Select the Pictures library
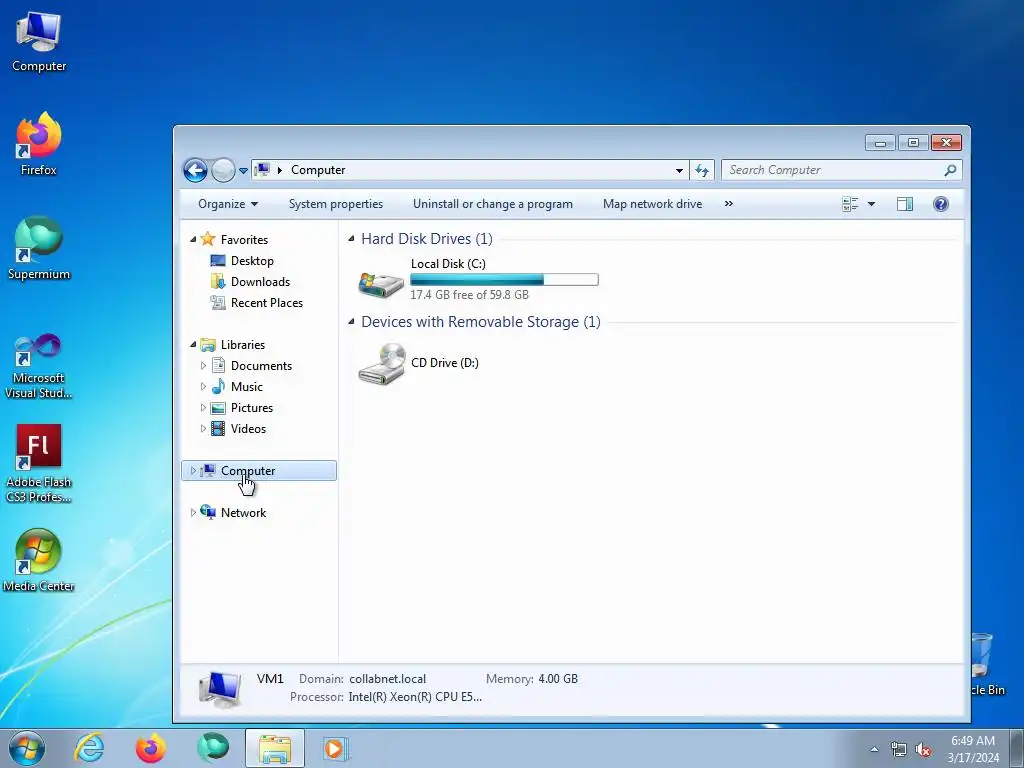1024x768 pixels. pos(251,408)
